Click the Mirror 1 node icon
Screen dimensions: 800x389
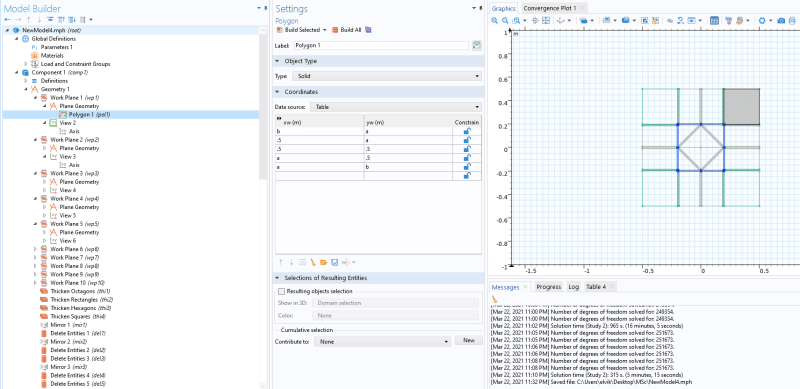(44, 325)
